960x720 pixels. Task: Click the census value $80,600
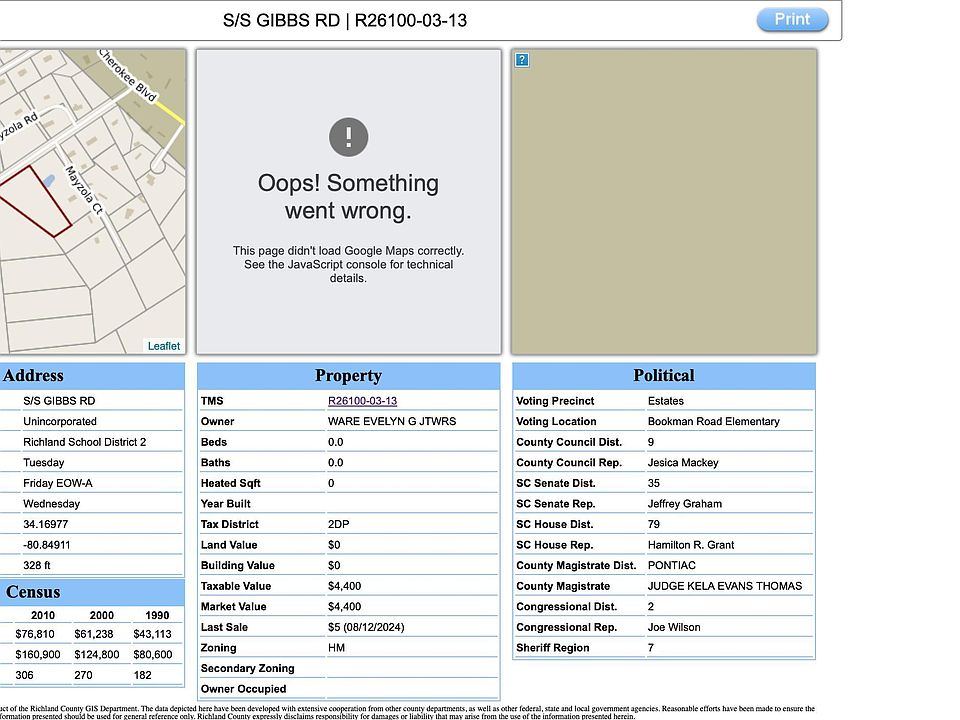pos(152,655)
